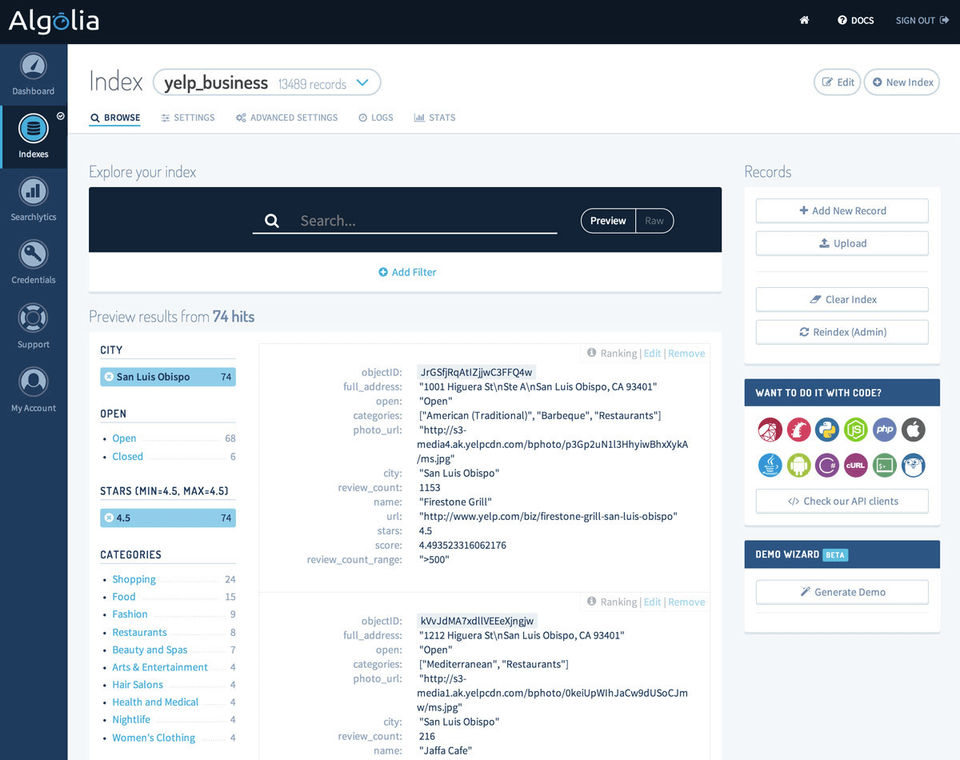Open Docs in the top bar
Image resolution: width=960 pixels, height=760 pixels.
(856, 20)
